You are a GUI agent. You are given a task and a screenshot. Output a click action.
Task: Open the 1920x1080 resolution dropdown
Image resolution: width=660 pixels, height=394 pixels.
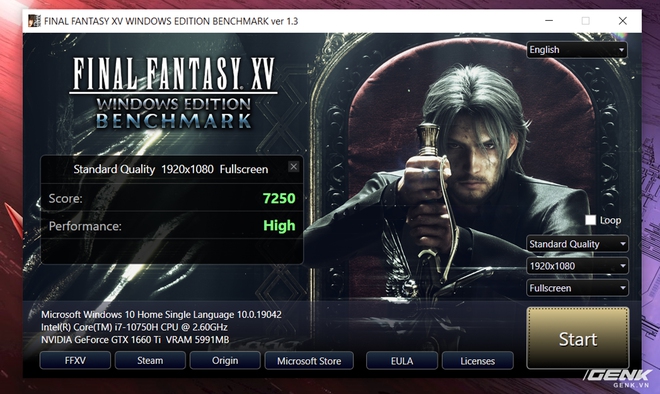coord(577,266)
